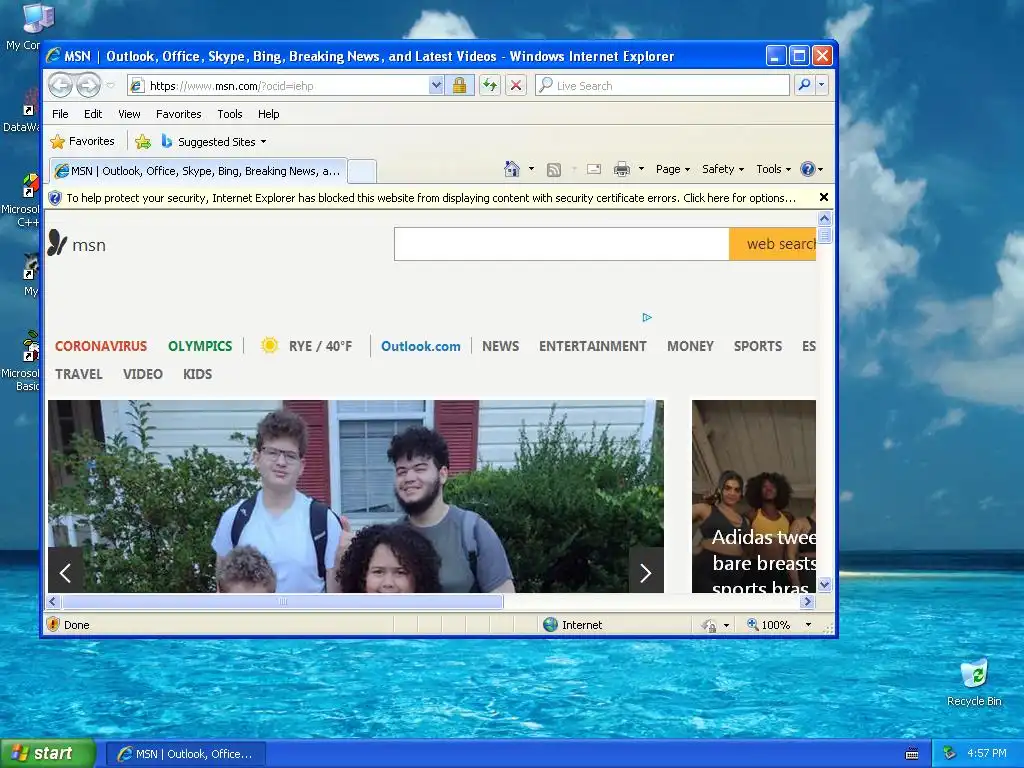Open the MONEY section link
Image resolution: width=1024 pixels, height=768 pixels.
(x=690, y=346)
